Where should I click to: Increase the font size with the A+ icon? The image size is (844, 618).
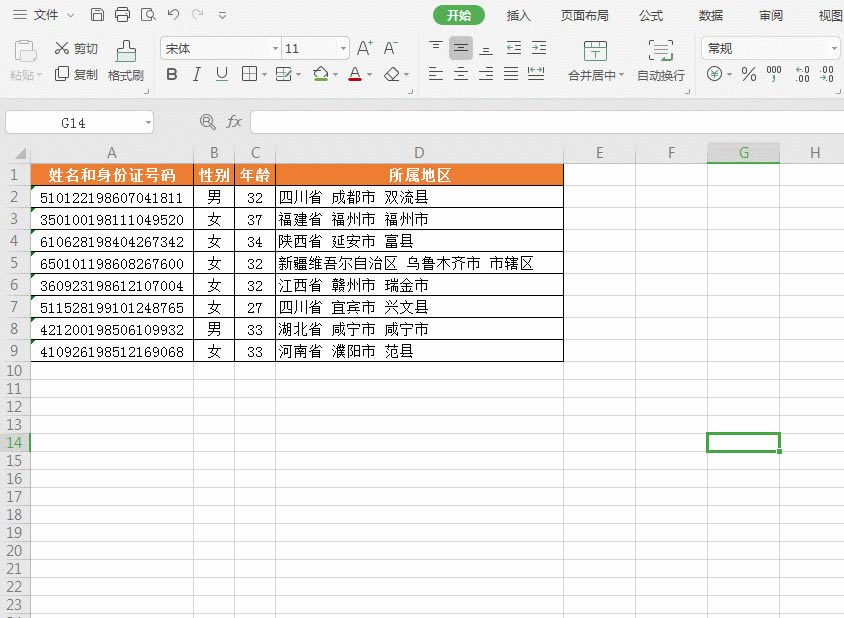pos(364,48)
